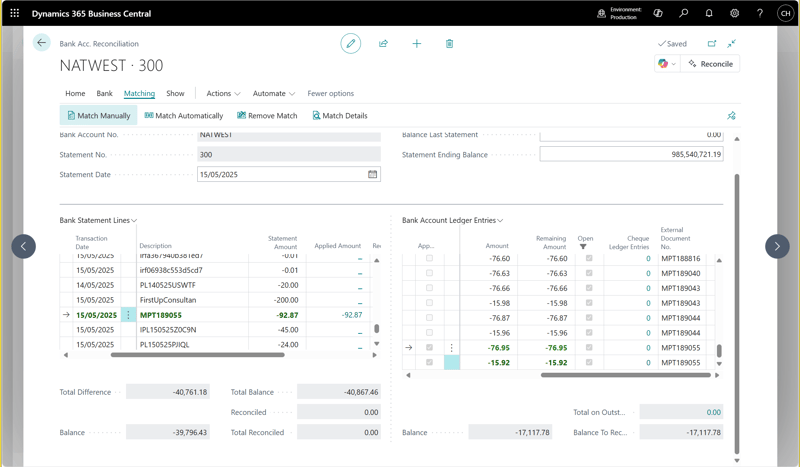Open the Show menu tab
The image size is (800, 467).
[175, 93]
